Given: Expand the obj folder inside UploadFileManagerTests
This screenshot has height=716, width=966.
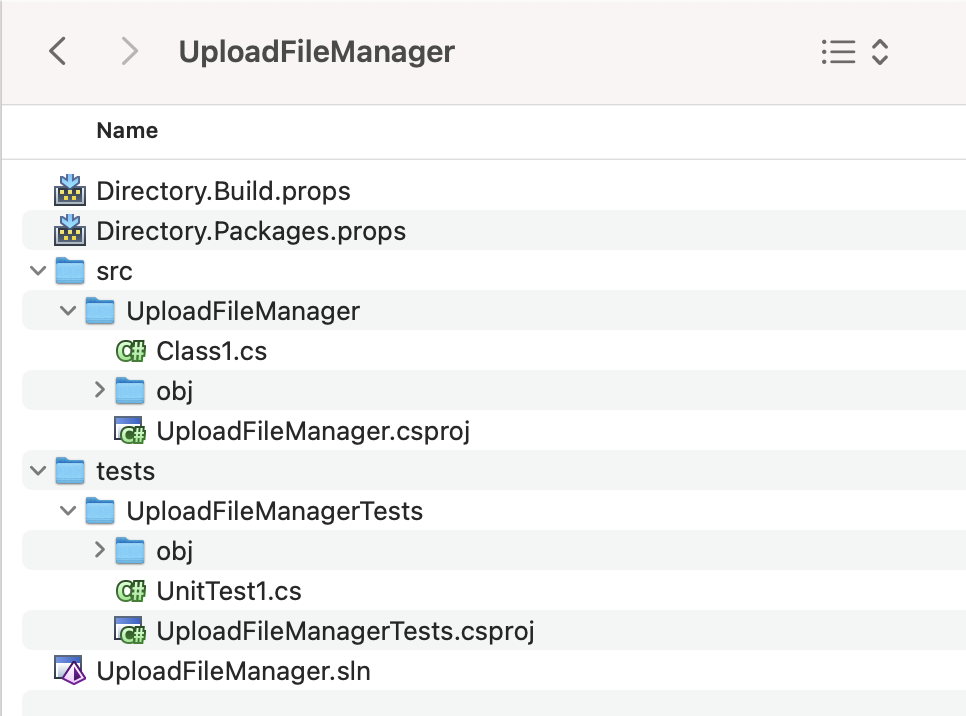Looking at the screenshot, I should point(98,550).
